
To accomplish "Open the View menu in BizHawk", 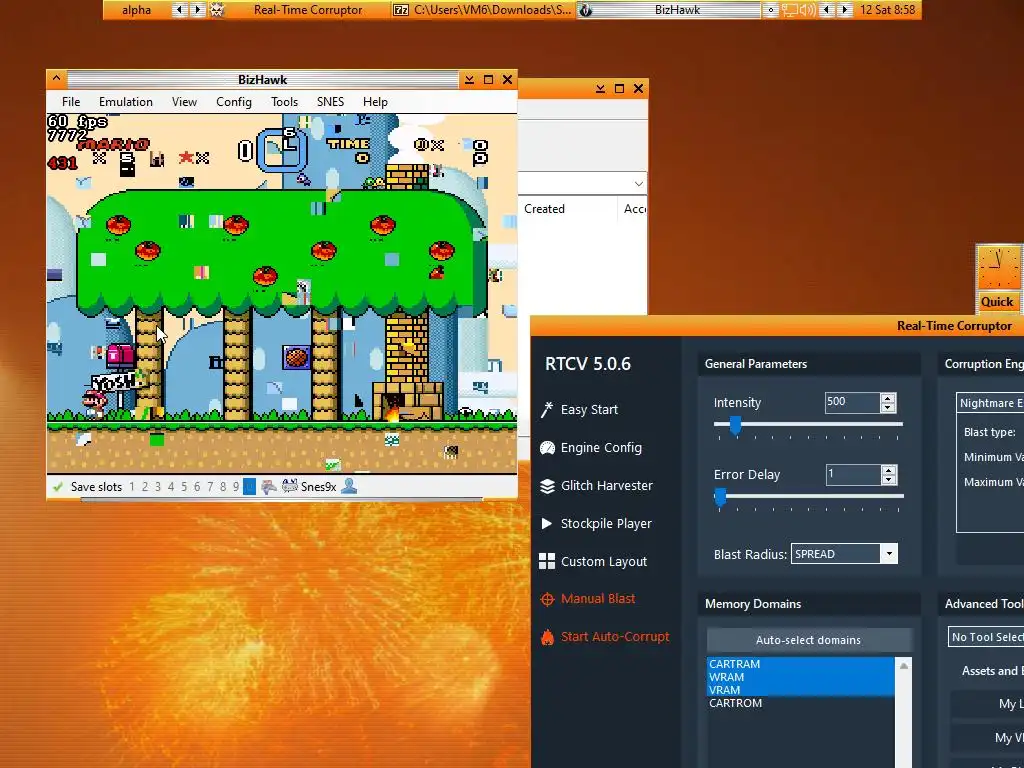I will point(184,102).
